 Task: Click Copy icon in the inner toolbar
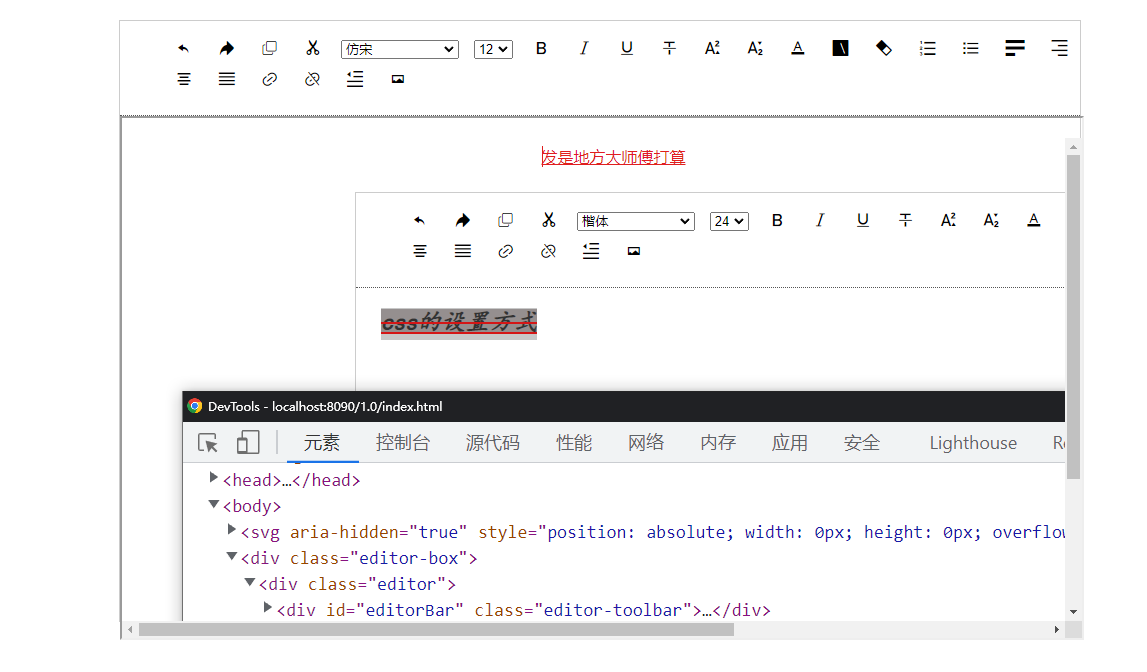505,220
